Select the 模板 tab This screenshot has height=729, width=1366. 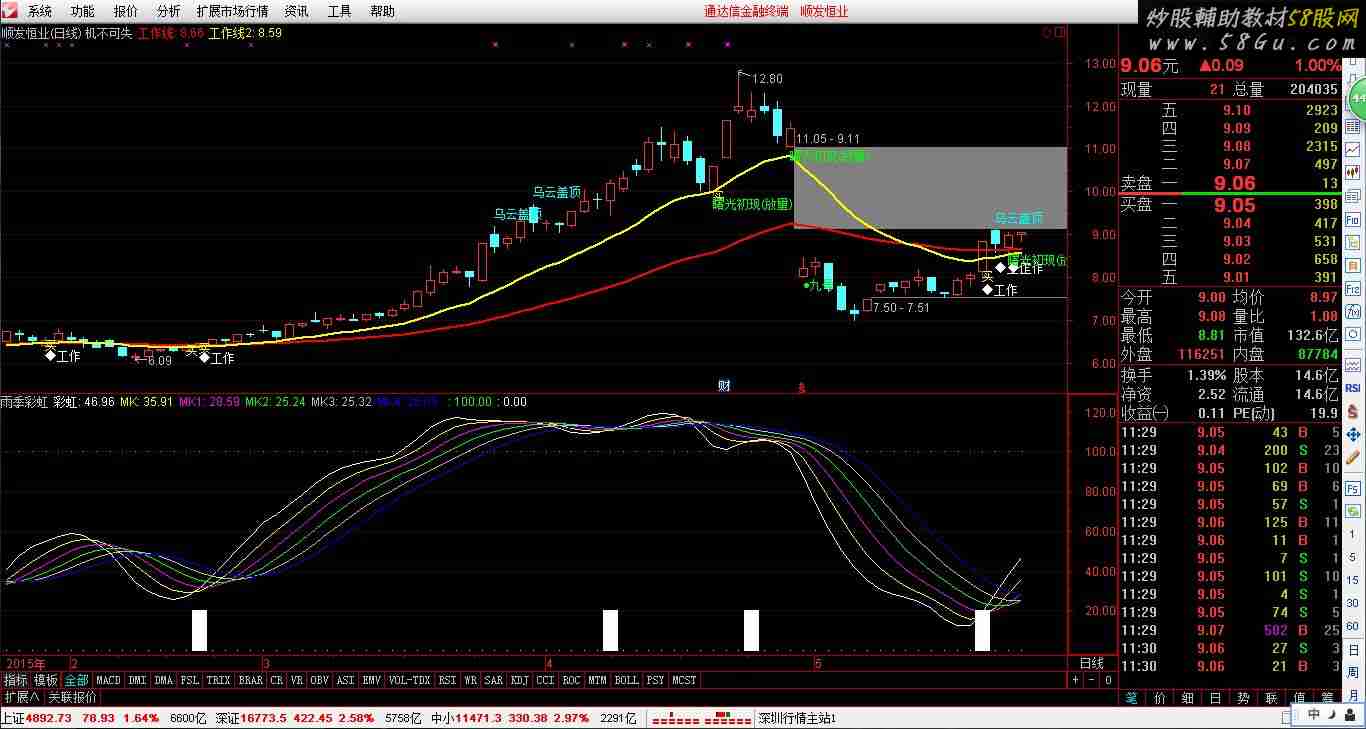(46, 680)
